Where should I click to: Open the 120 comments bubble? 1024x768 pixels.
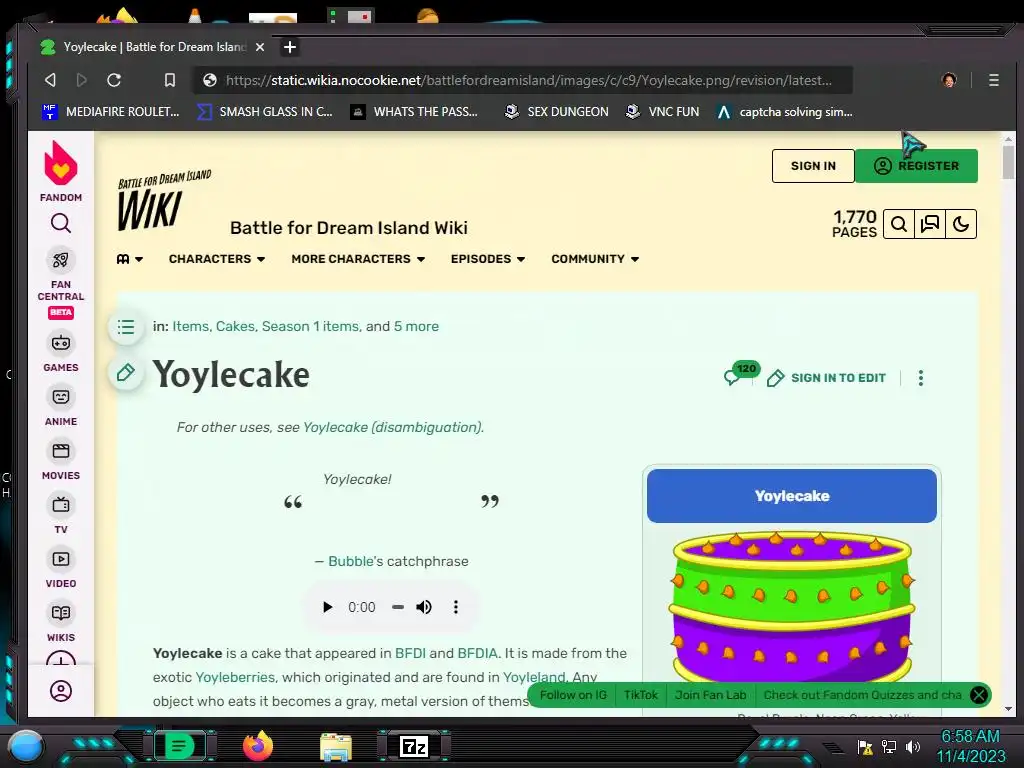coord(741,374)
